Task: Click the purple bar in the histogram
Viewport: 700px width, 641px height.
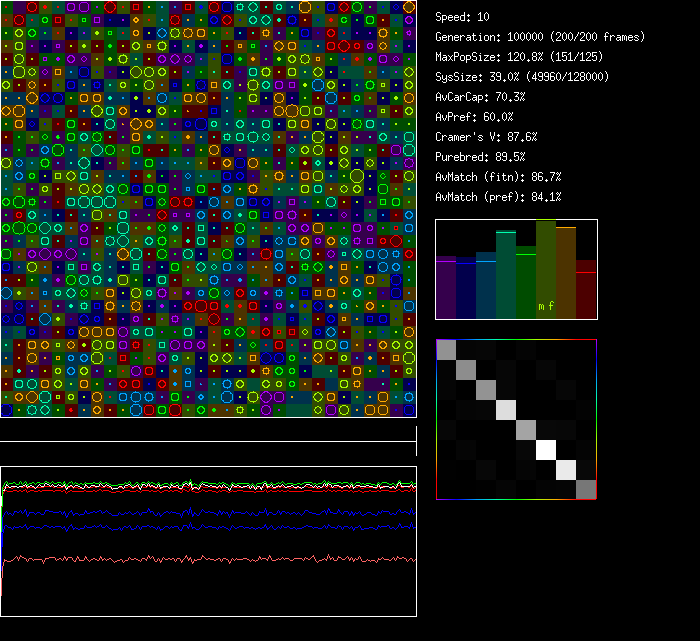Action: tap(446, 288)
